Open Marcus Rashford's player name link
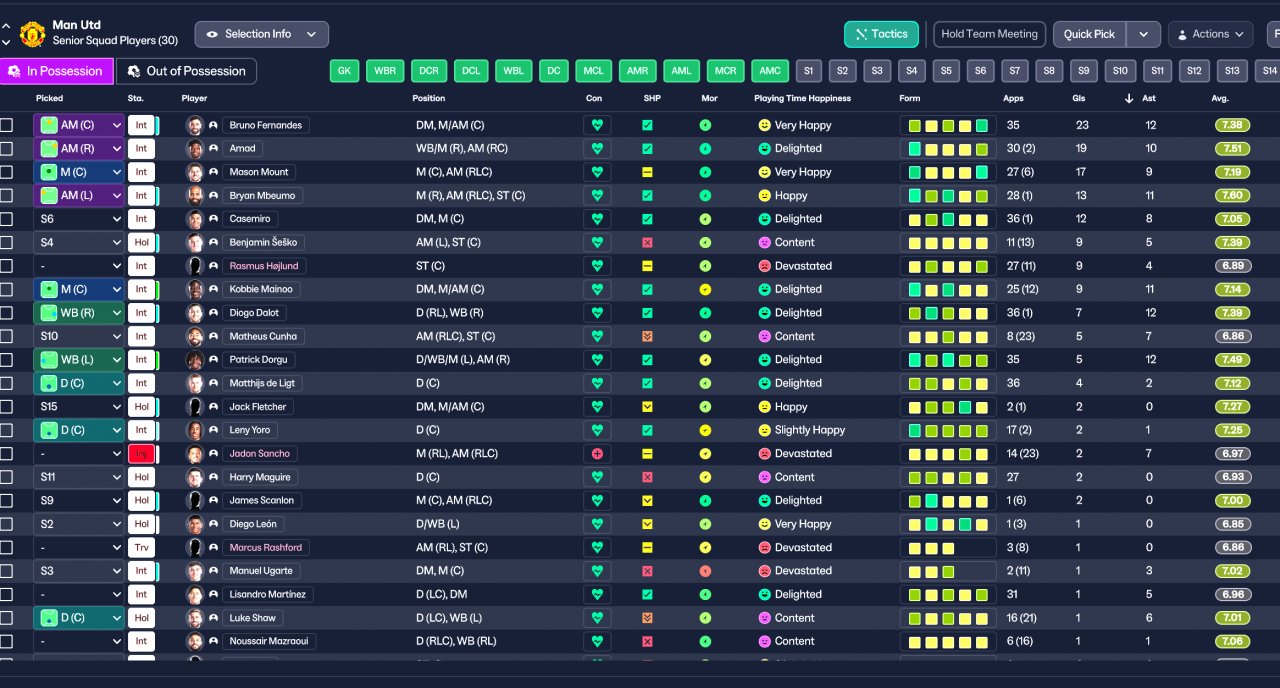Image resolution: width=1280 pixels, height=688 pixels. [265, 547]
